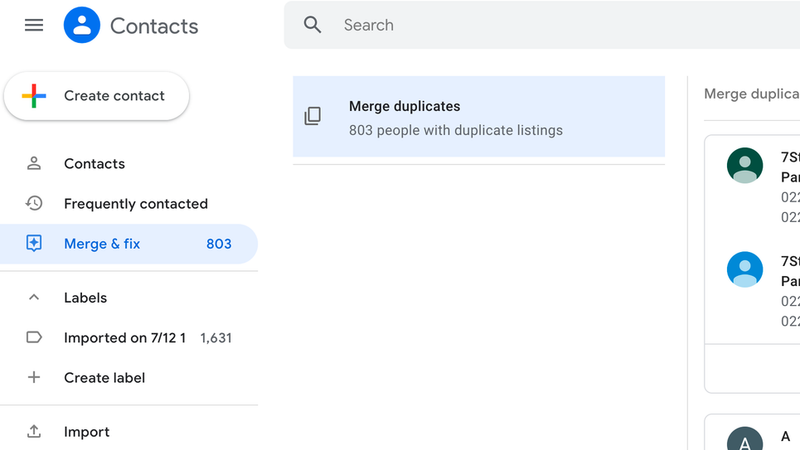This screenshot has width=800, height=450.
Task: Open the Imported on 7/12 1 label
Action: coord(125,338)
